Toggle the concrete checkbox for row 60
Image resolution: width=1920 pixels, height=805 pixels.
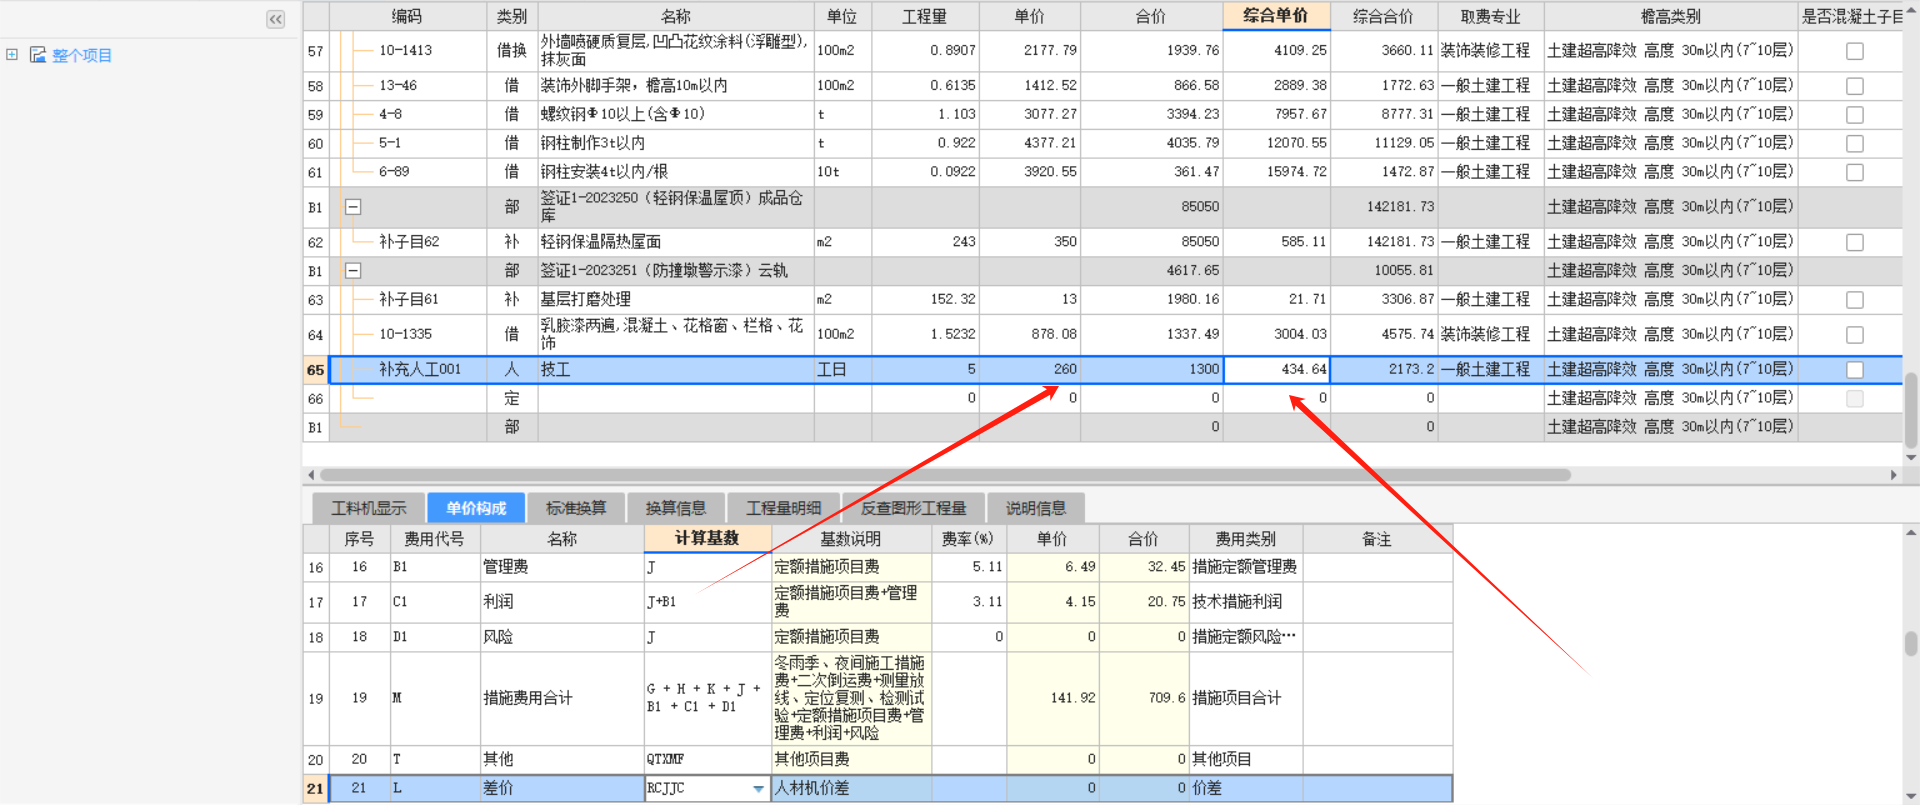(x=1855, y=144)
